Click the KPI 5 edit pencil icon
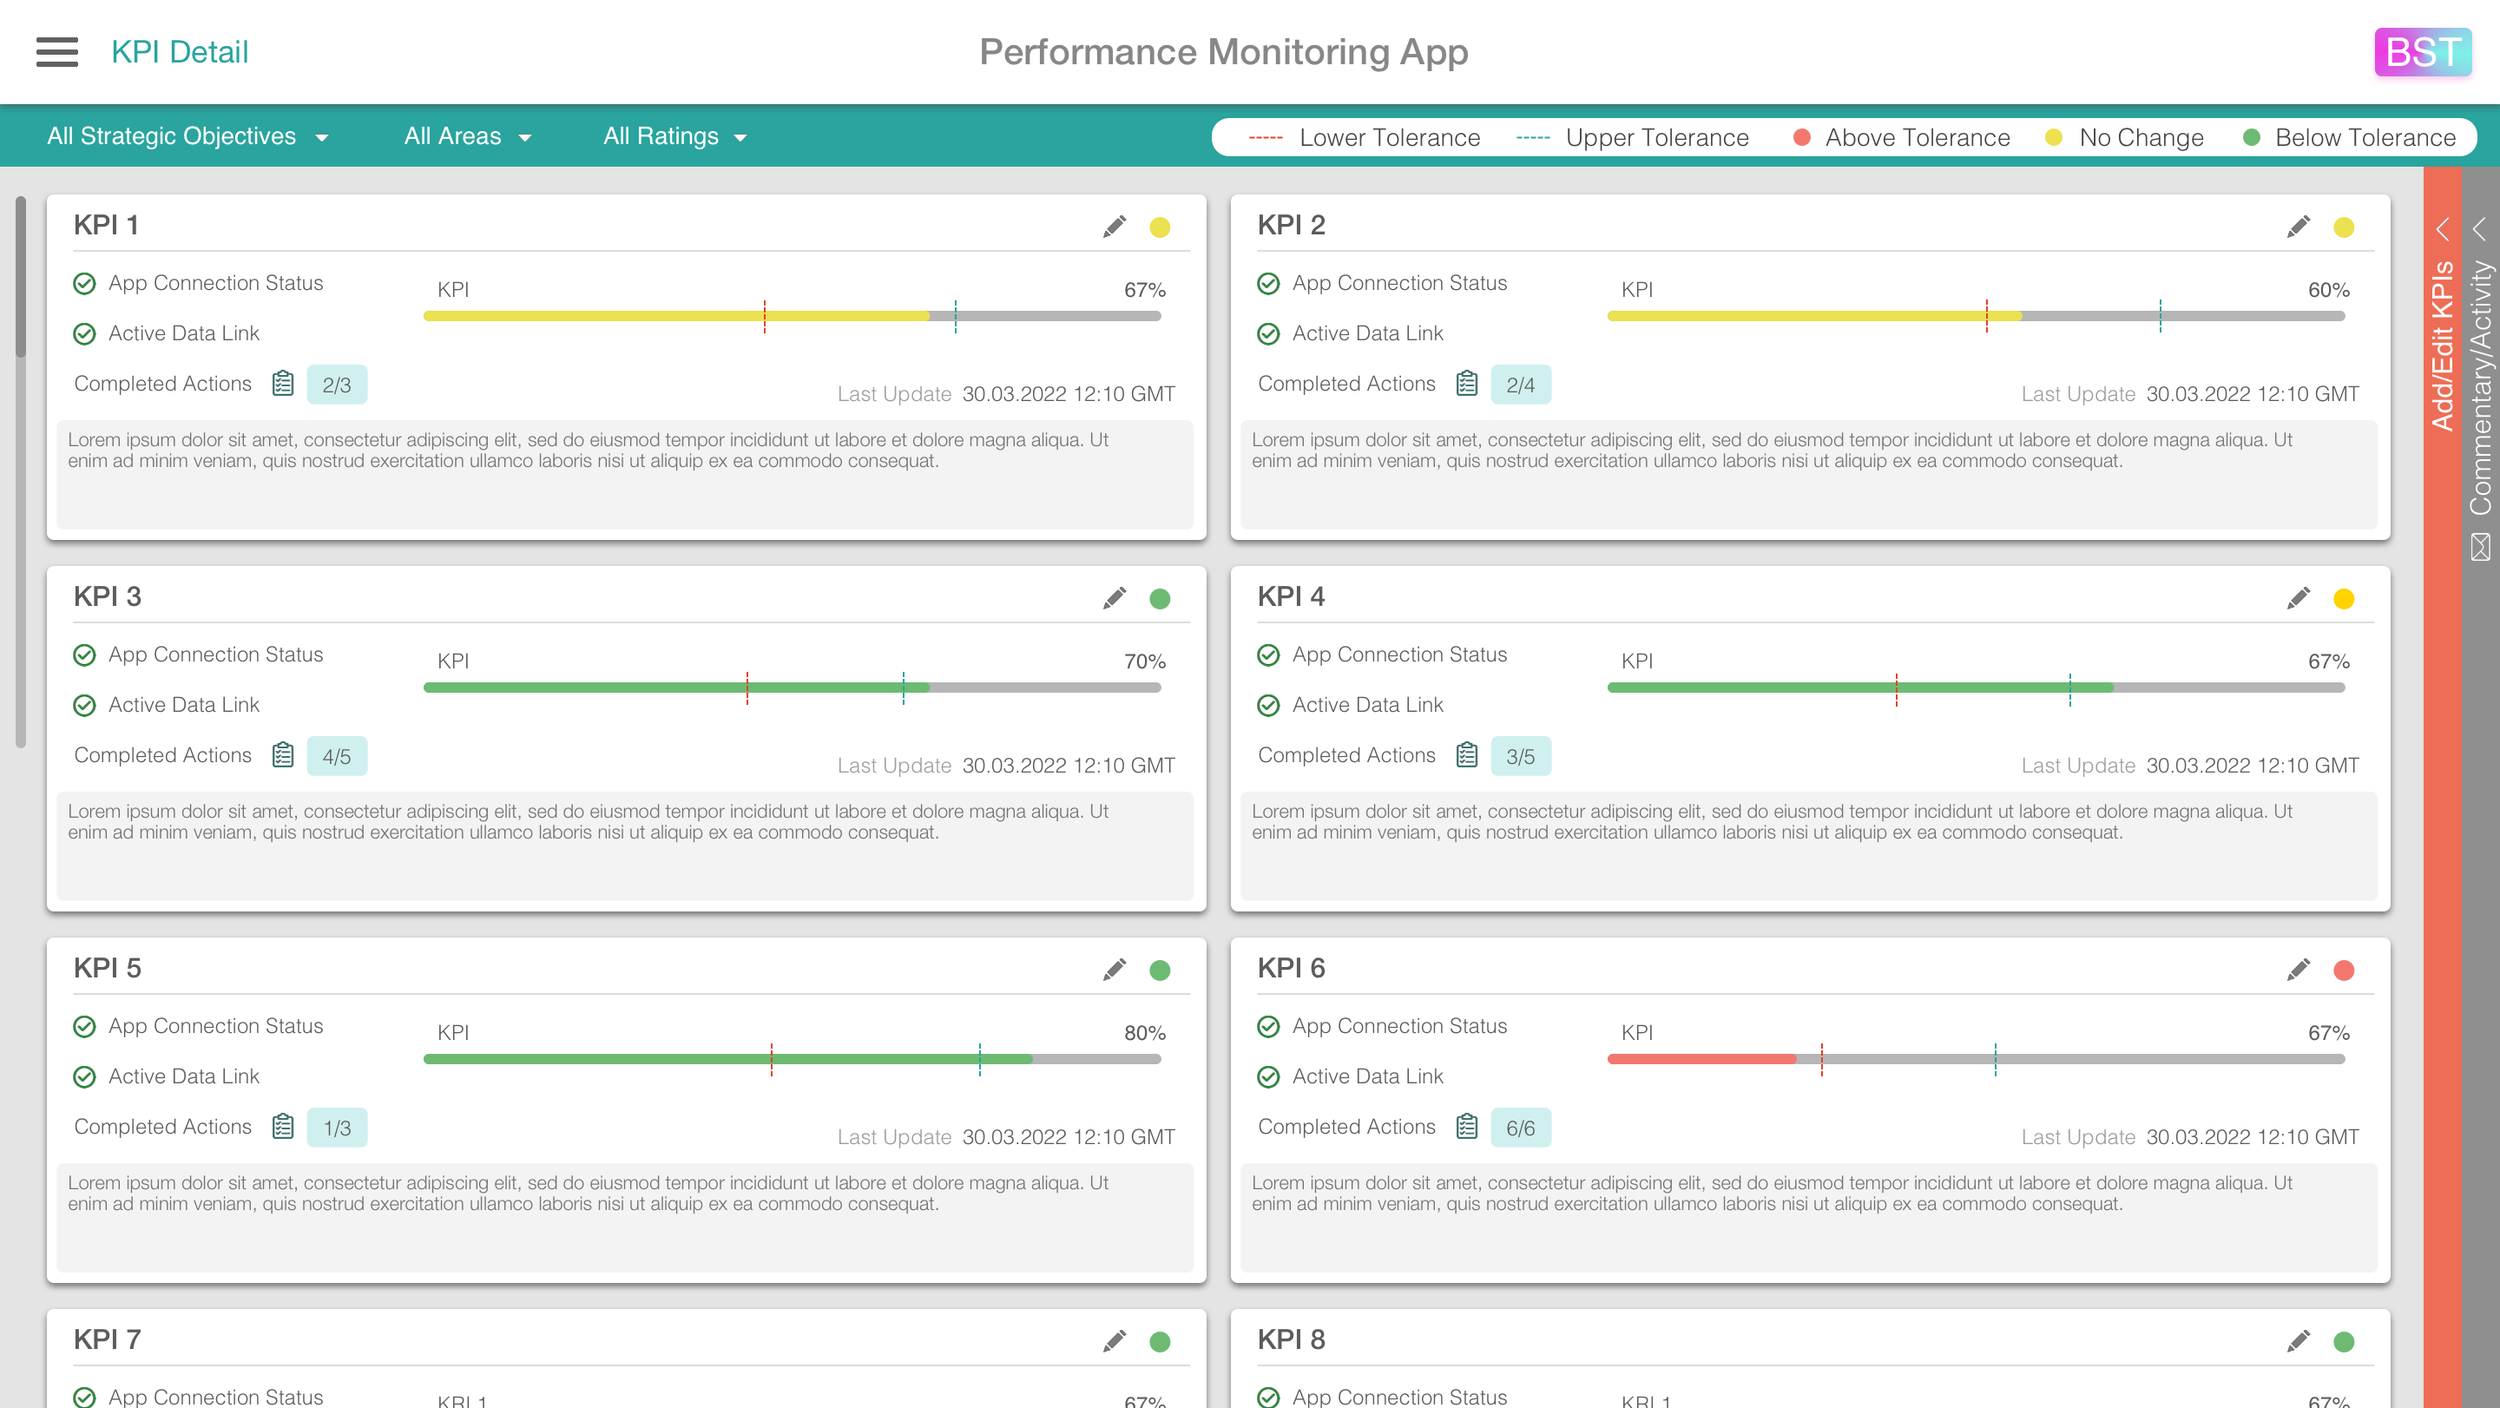The height and width of the screenshot is (1408, 2500). point(1114,969)
